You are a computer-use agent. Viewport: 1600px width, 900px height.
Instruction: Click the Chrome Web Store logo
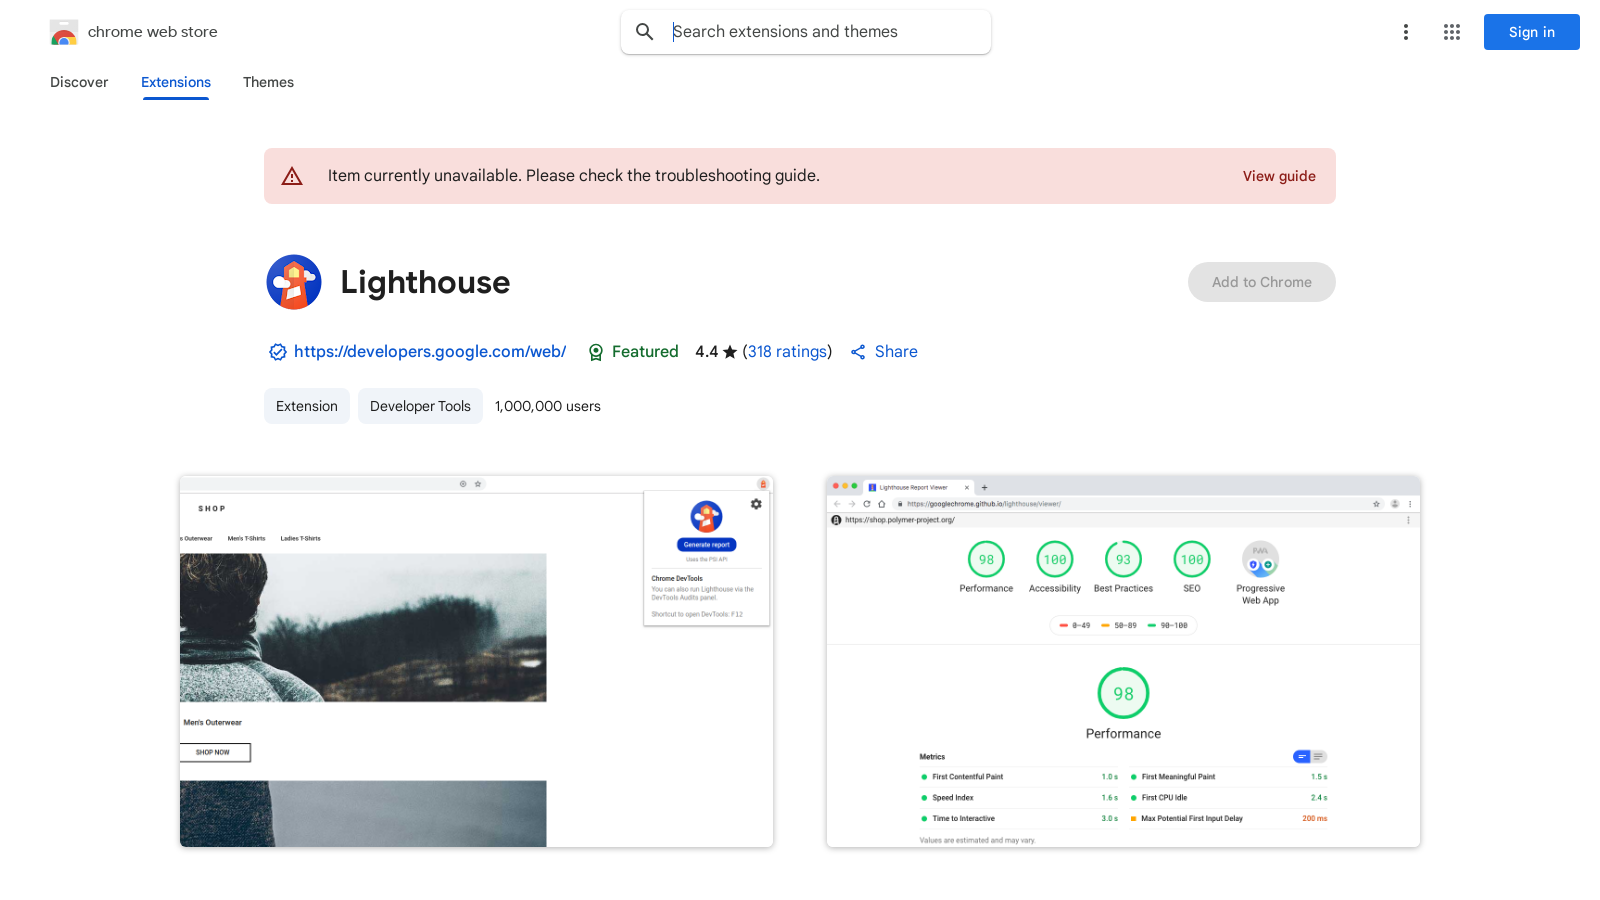(64, 32)
